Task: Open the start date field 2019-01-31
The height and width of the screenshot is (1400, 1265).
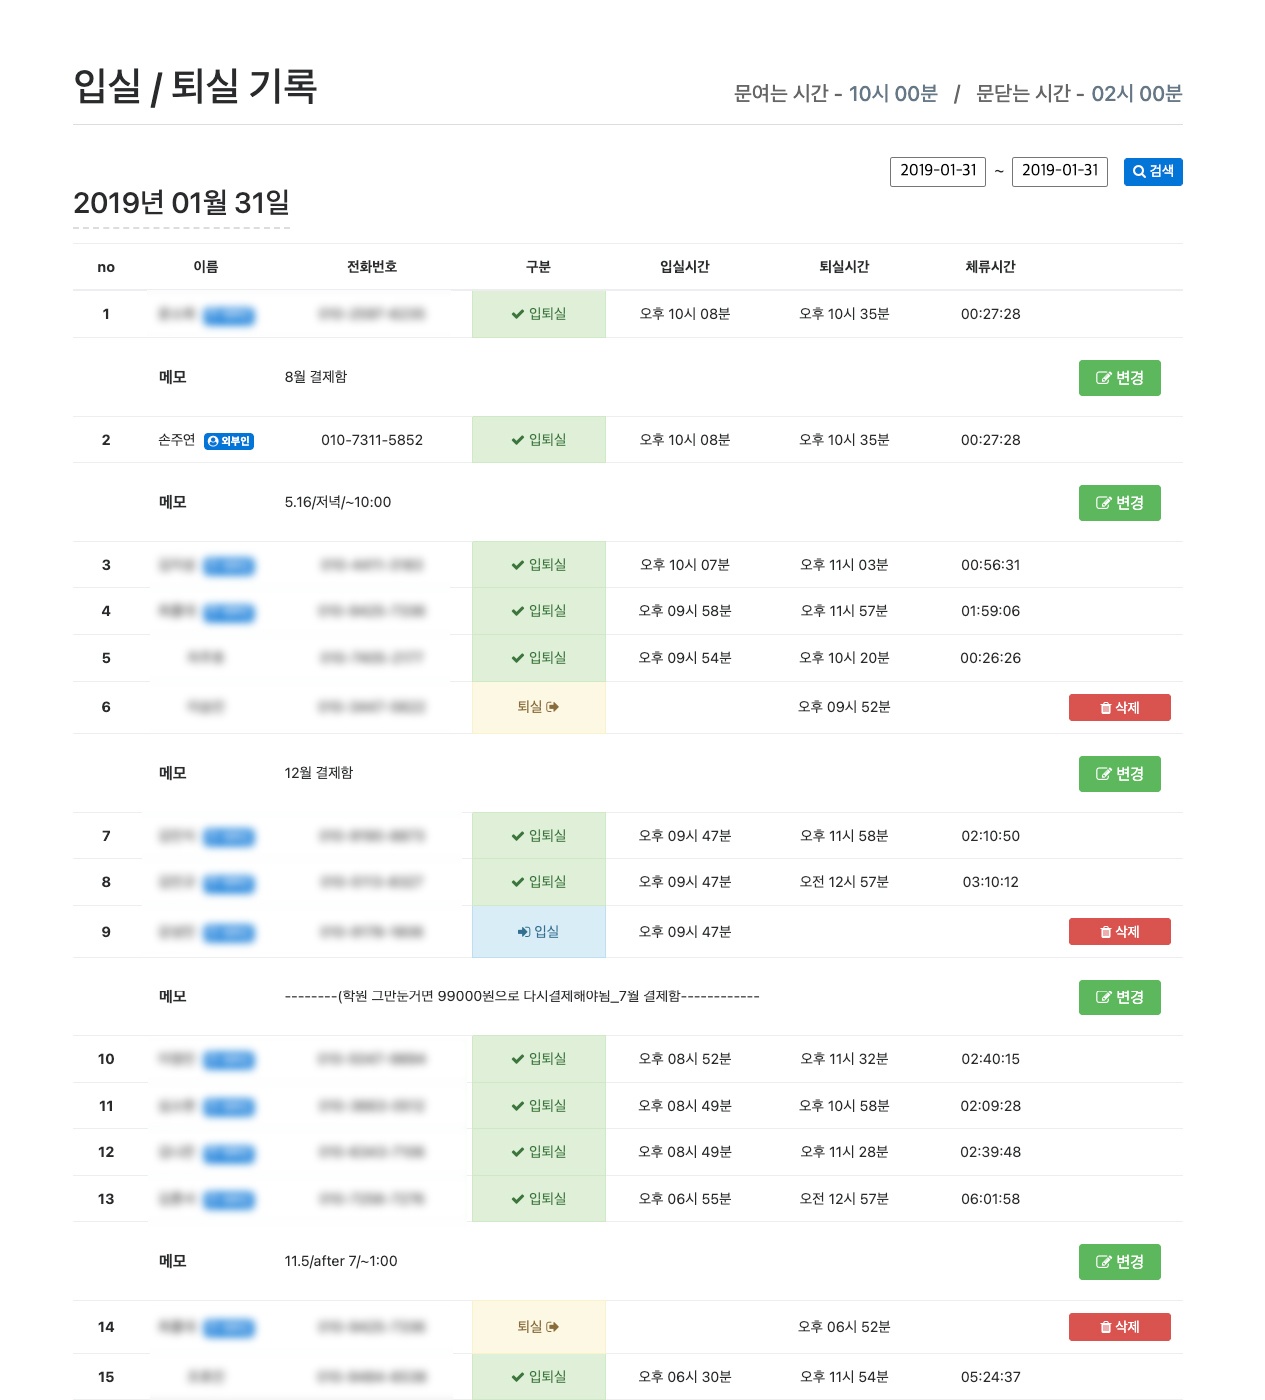Action: pos(937,171)
